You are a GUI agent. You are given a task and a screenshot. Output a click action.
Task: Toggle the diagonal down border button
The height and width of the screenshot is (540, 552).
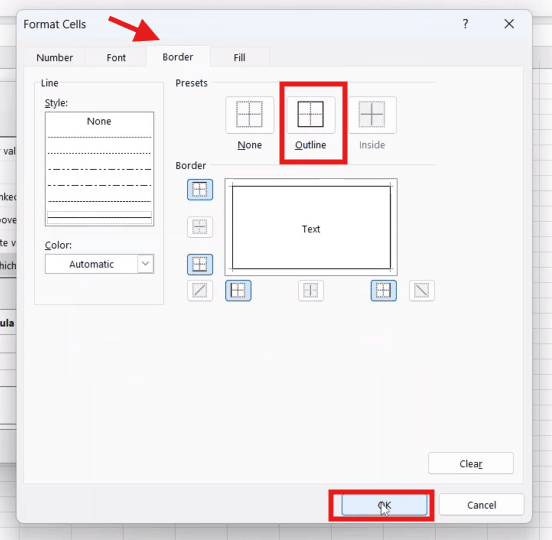coord(422,291)
